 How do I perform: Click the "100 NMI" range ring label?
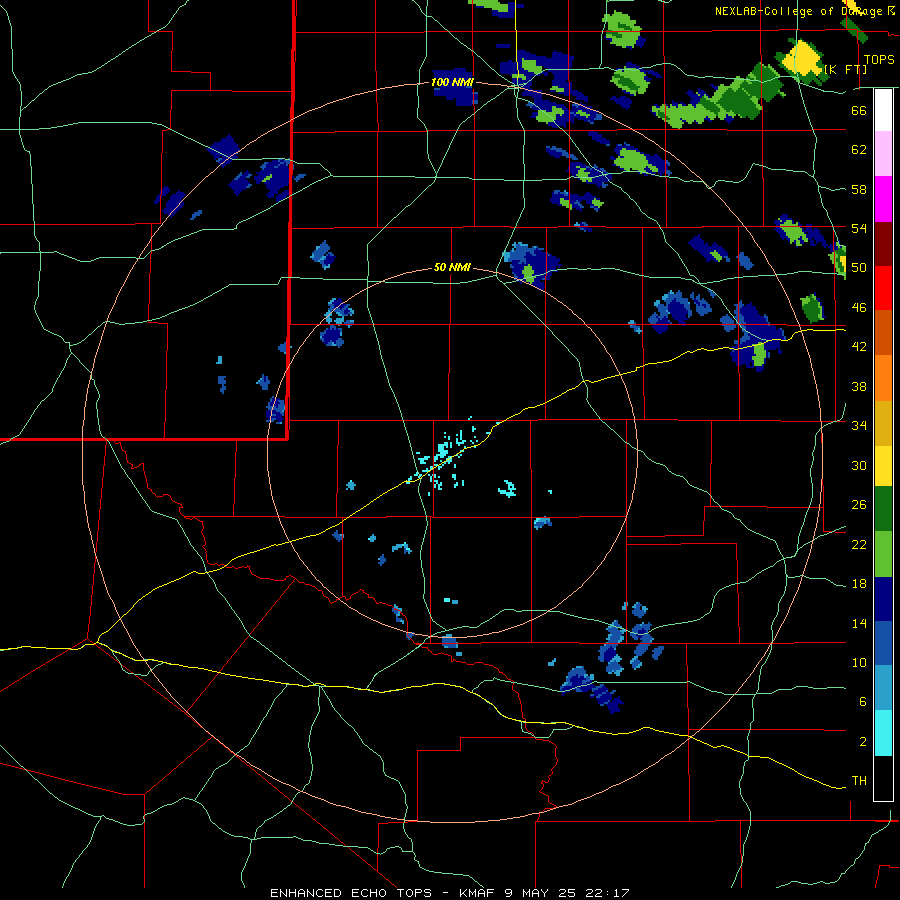pyautogui.click(x=452, y=82)
